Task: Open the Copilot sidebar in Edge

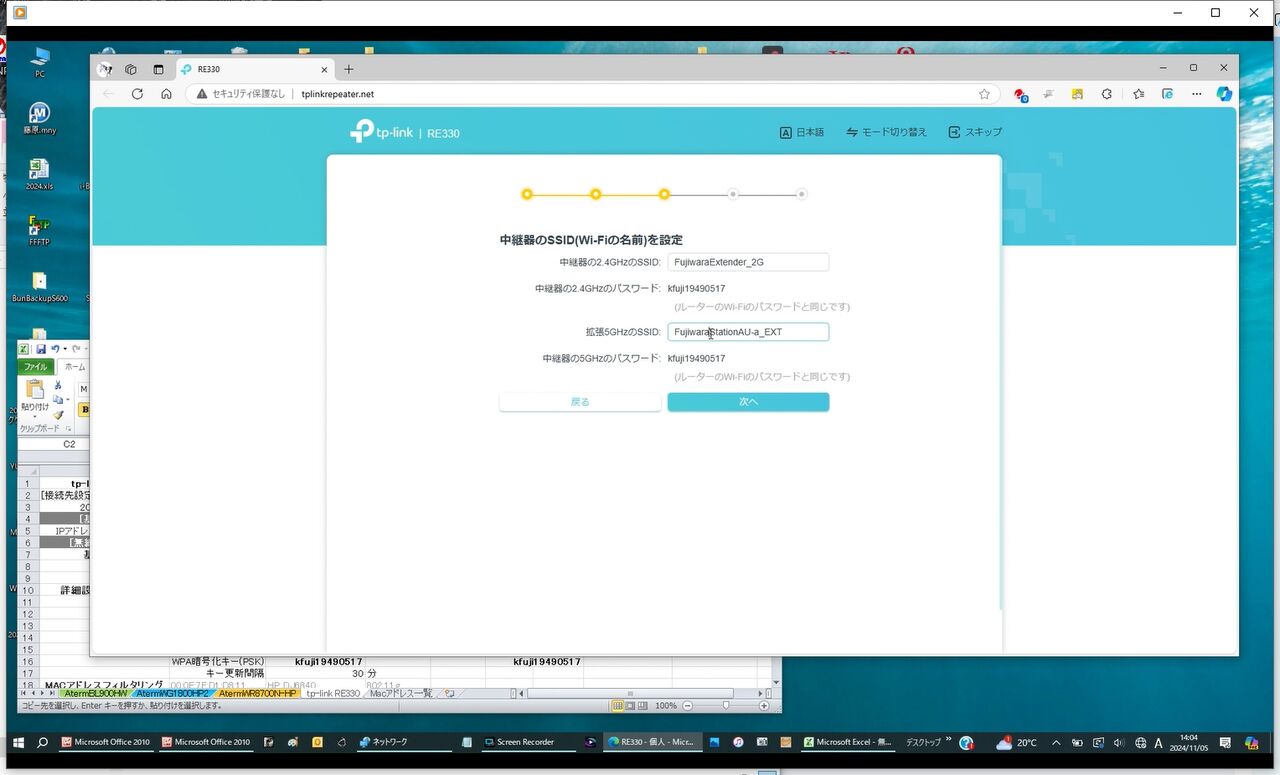Action: [1224, 94]
